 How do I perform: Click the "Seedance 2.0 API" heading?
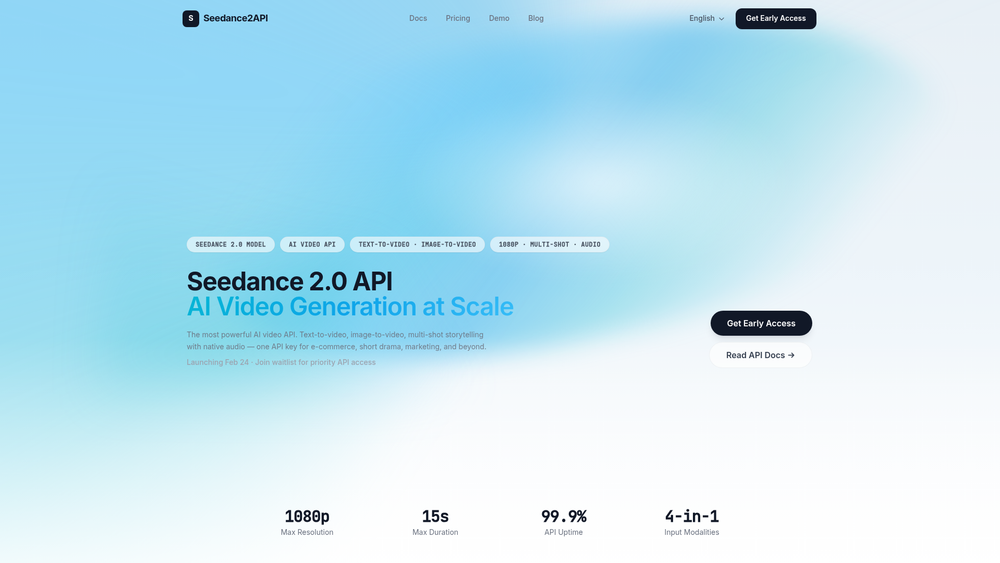point(290,281)
